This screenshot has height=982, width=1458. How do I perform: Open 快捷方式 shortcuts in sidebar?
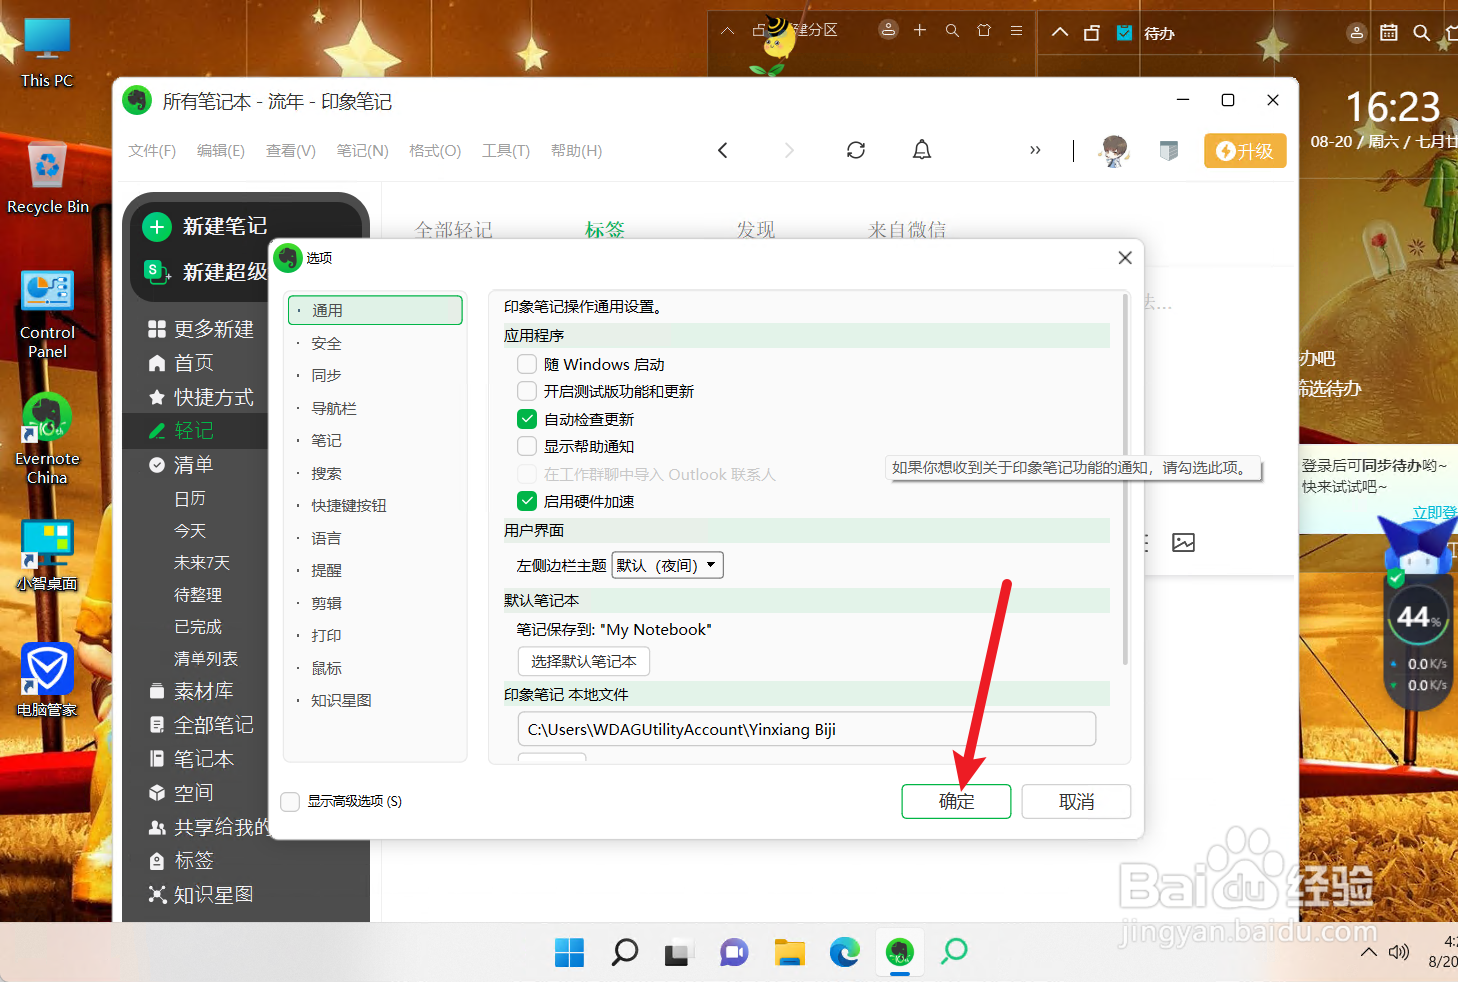(x=201, y=397)
